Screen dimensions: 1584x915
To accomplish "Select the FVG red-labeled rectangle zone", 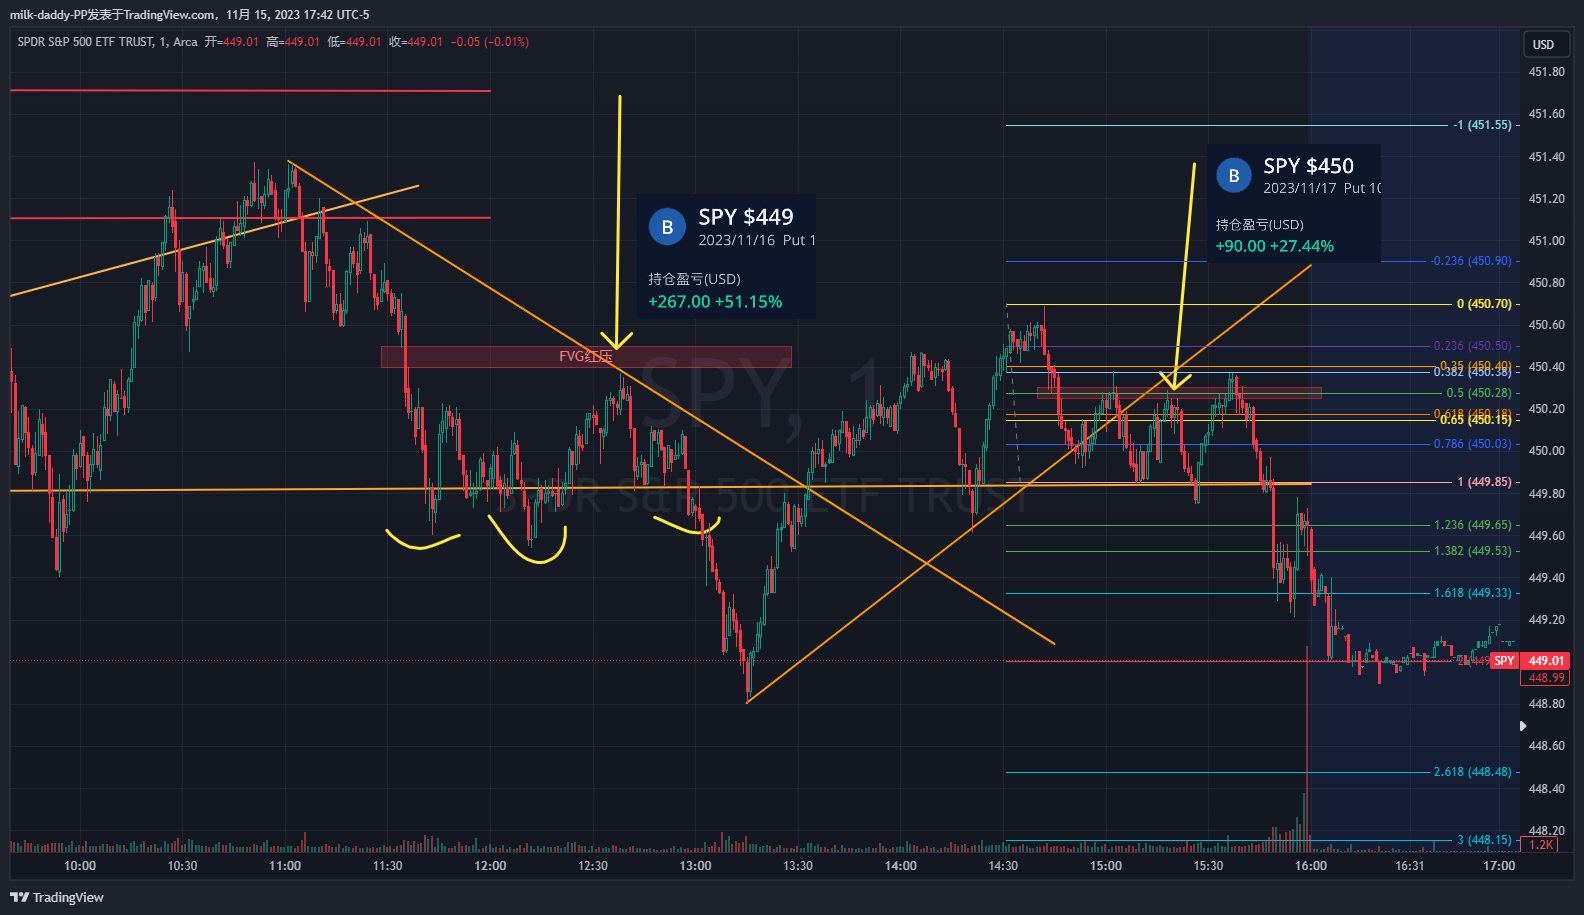I will (586, 357).
